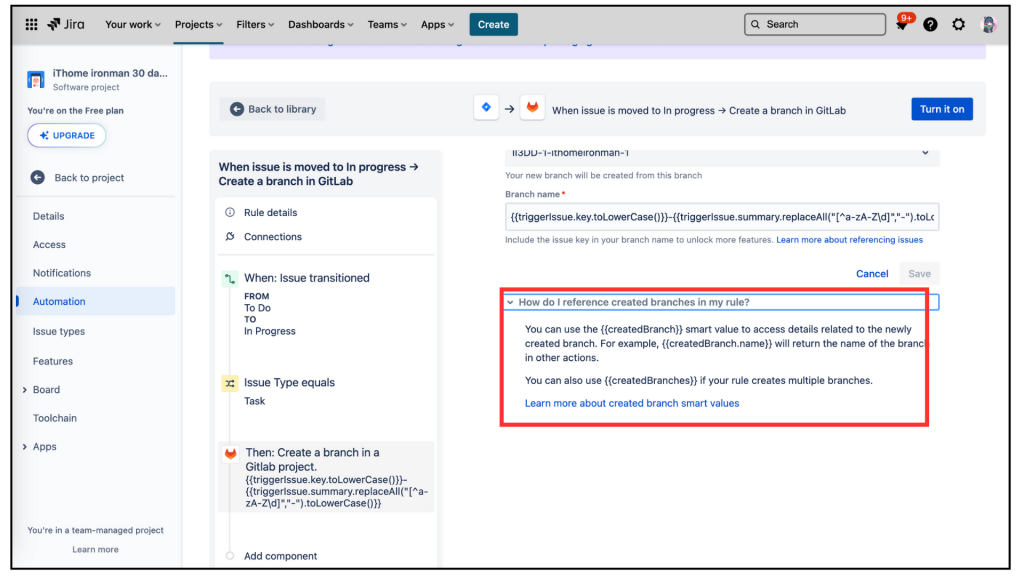Click the Jira trigger diamond icon in header
Viewport: 1024px width, 576px height.
(x=486, y=108)
